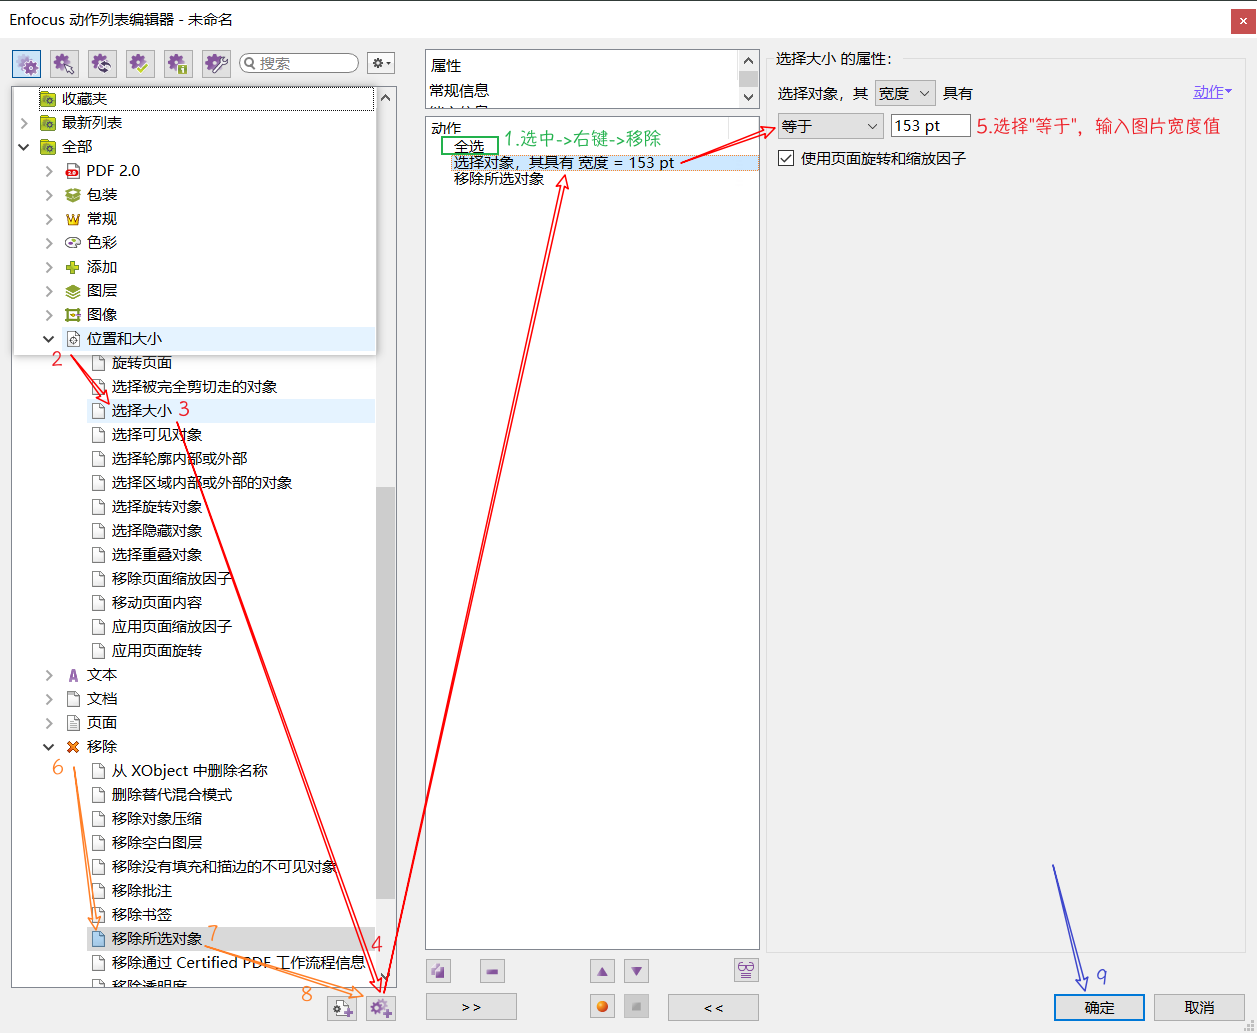Expand the 图层 category
This screenshot has height=1033, width=1257.
click(x=49, y=291)
